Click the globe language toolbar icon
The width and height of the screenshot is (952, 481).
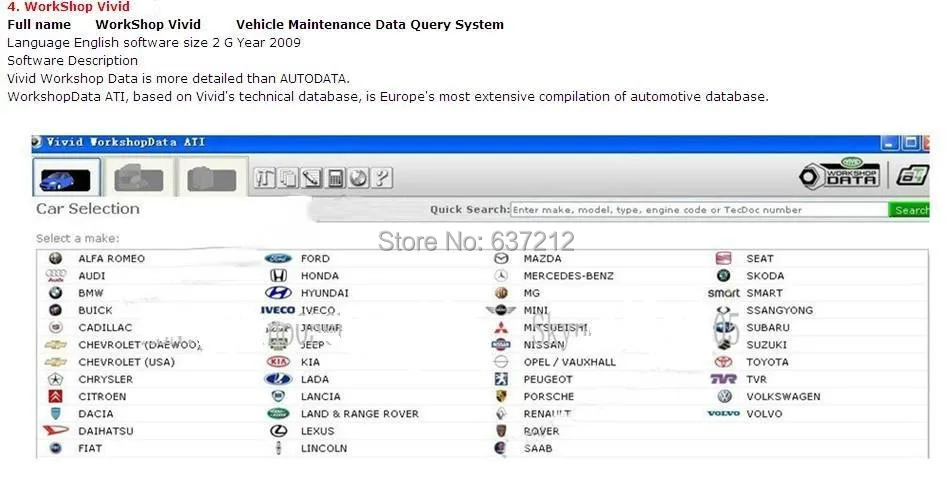pos(358,178)
